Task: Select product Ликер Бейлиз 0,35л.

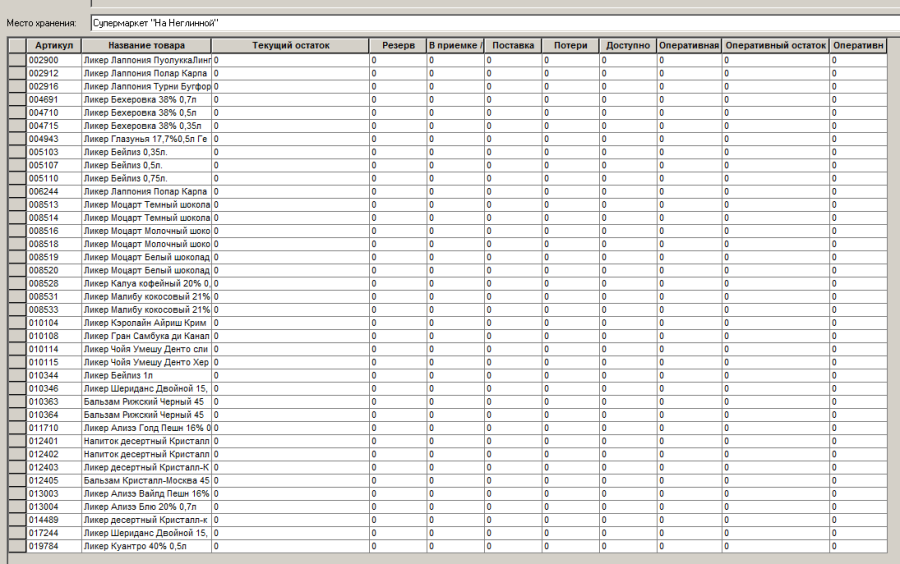Action: pyautogui.click(x=146, y=152)
